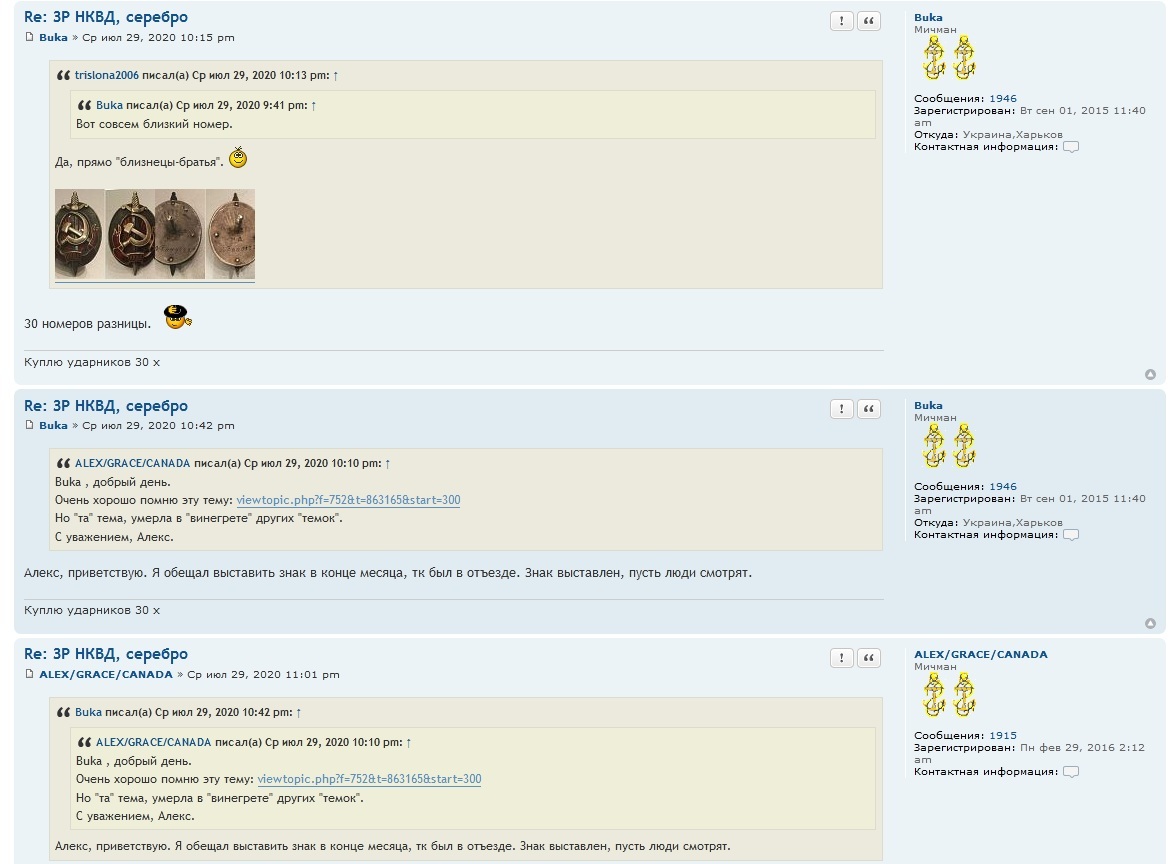The width and height of the screenshot is (1171, 864).
Task: Open ALEX/GRACE/CANADA profile in right sidebar
Action: pos(980,655)
